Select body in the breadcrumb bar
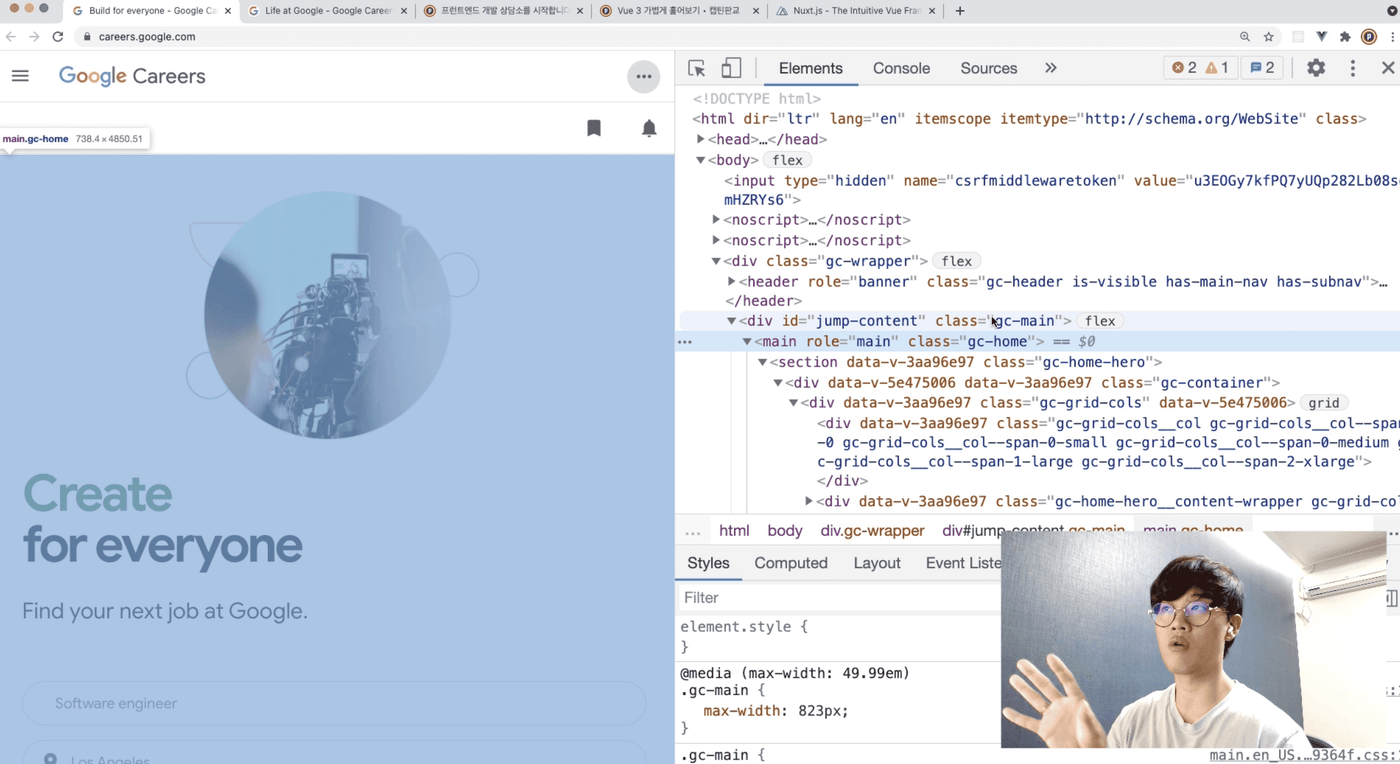This screenshot has width=1400, height=764. pyautogui.click(x=785, y=531)
